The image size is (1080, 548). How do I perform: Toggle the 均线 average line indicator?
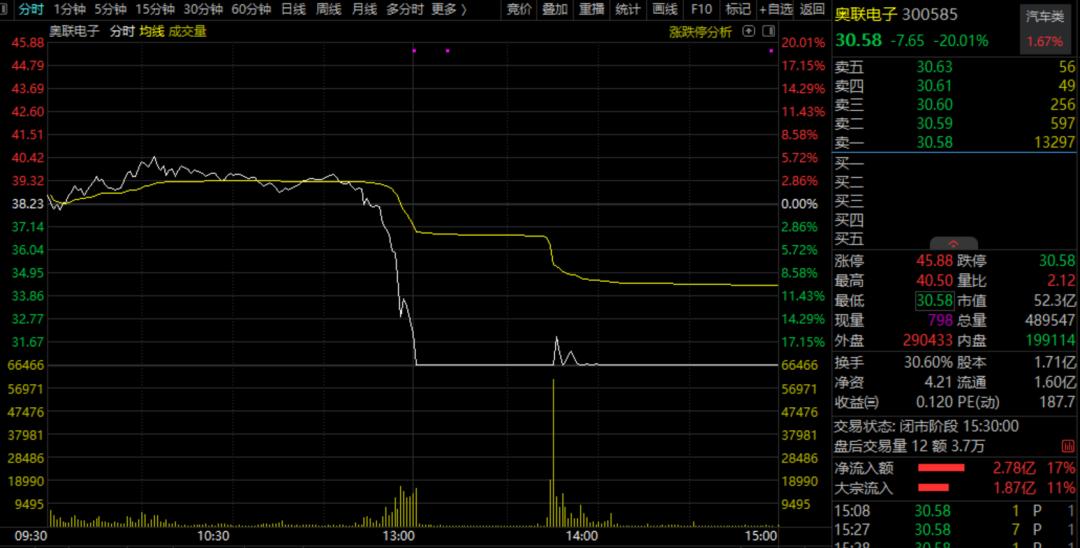click(x=151, y=31)
